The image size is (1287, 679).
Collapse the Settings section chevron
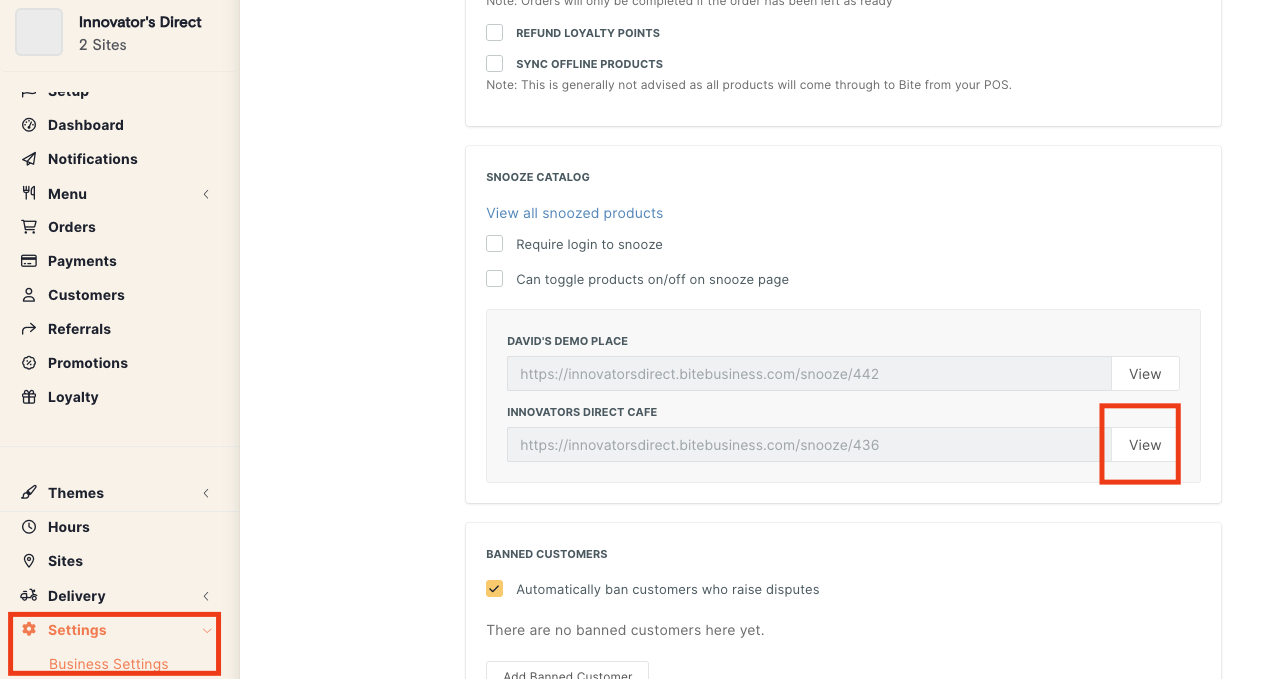[x=206, y=630]
